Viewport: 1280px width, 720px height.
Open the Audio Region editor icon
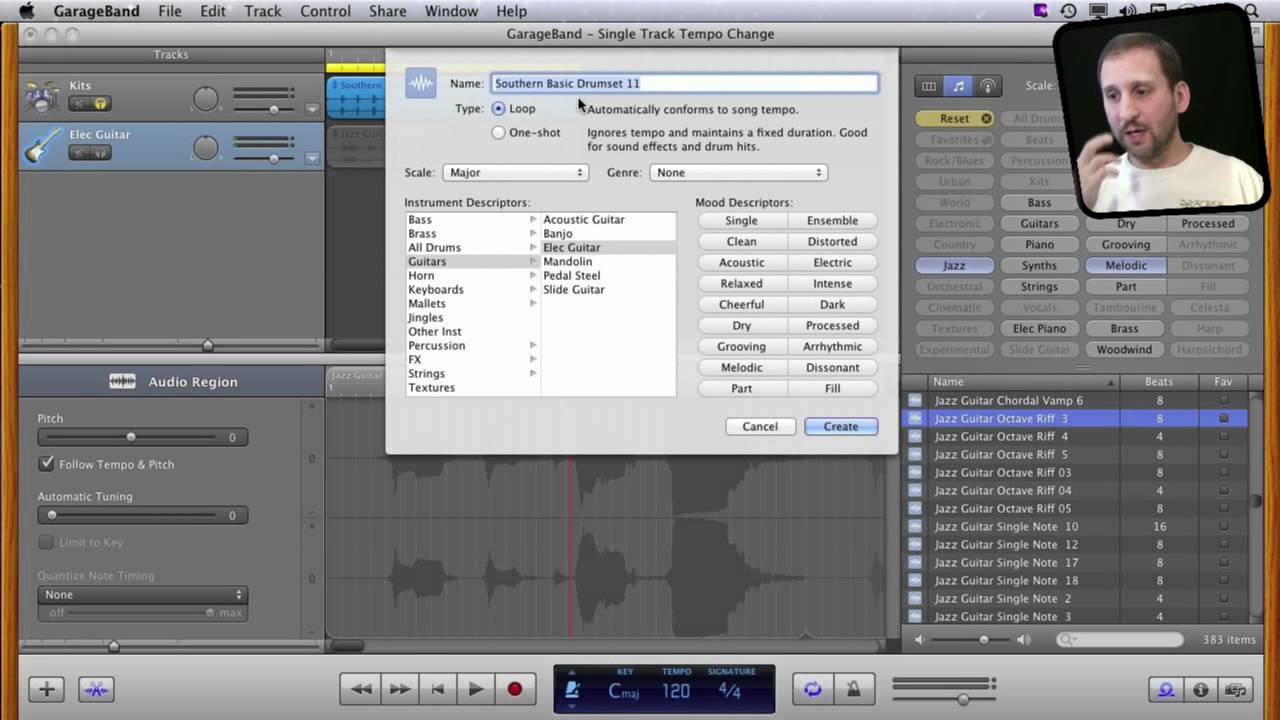pos(122,381)
